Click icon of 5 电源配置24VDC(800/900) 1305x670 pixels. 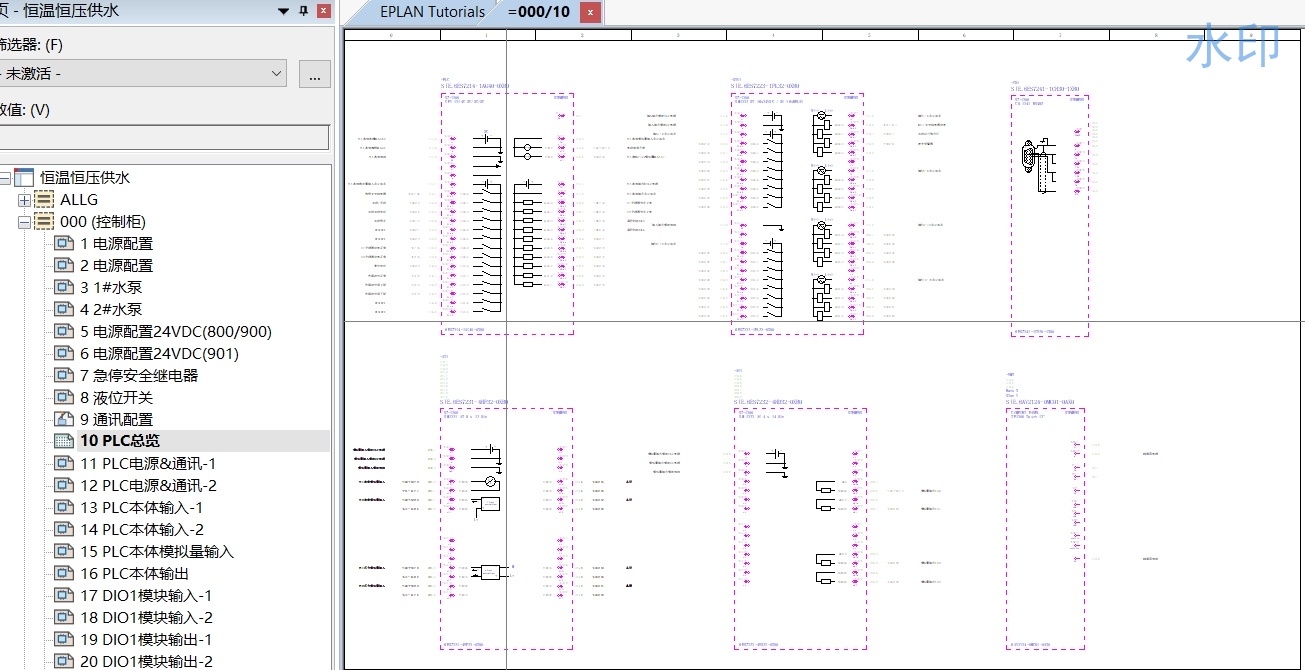pos(65,331)
